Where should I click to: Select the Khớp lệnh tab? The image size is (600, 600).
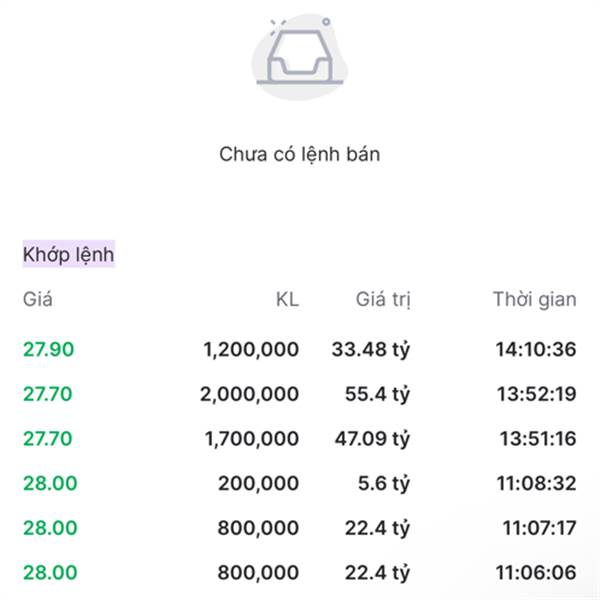pos(69,255)
